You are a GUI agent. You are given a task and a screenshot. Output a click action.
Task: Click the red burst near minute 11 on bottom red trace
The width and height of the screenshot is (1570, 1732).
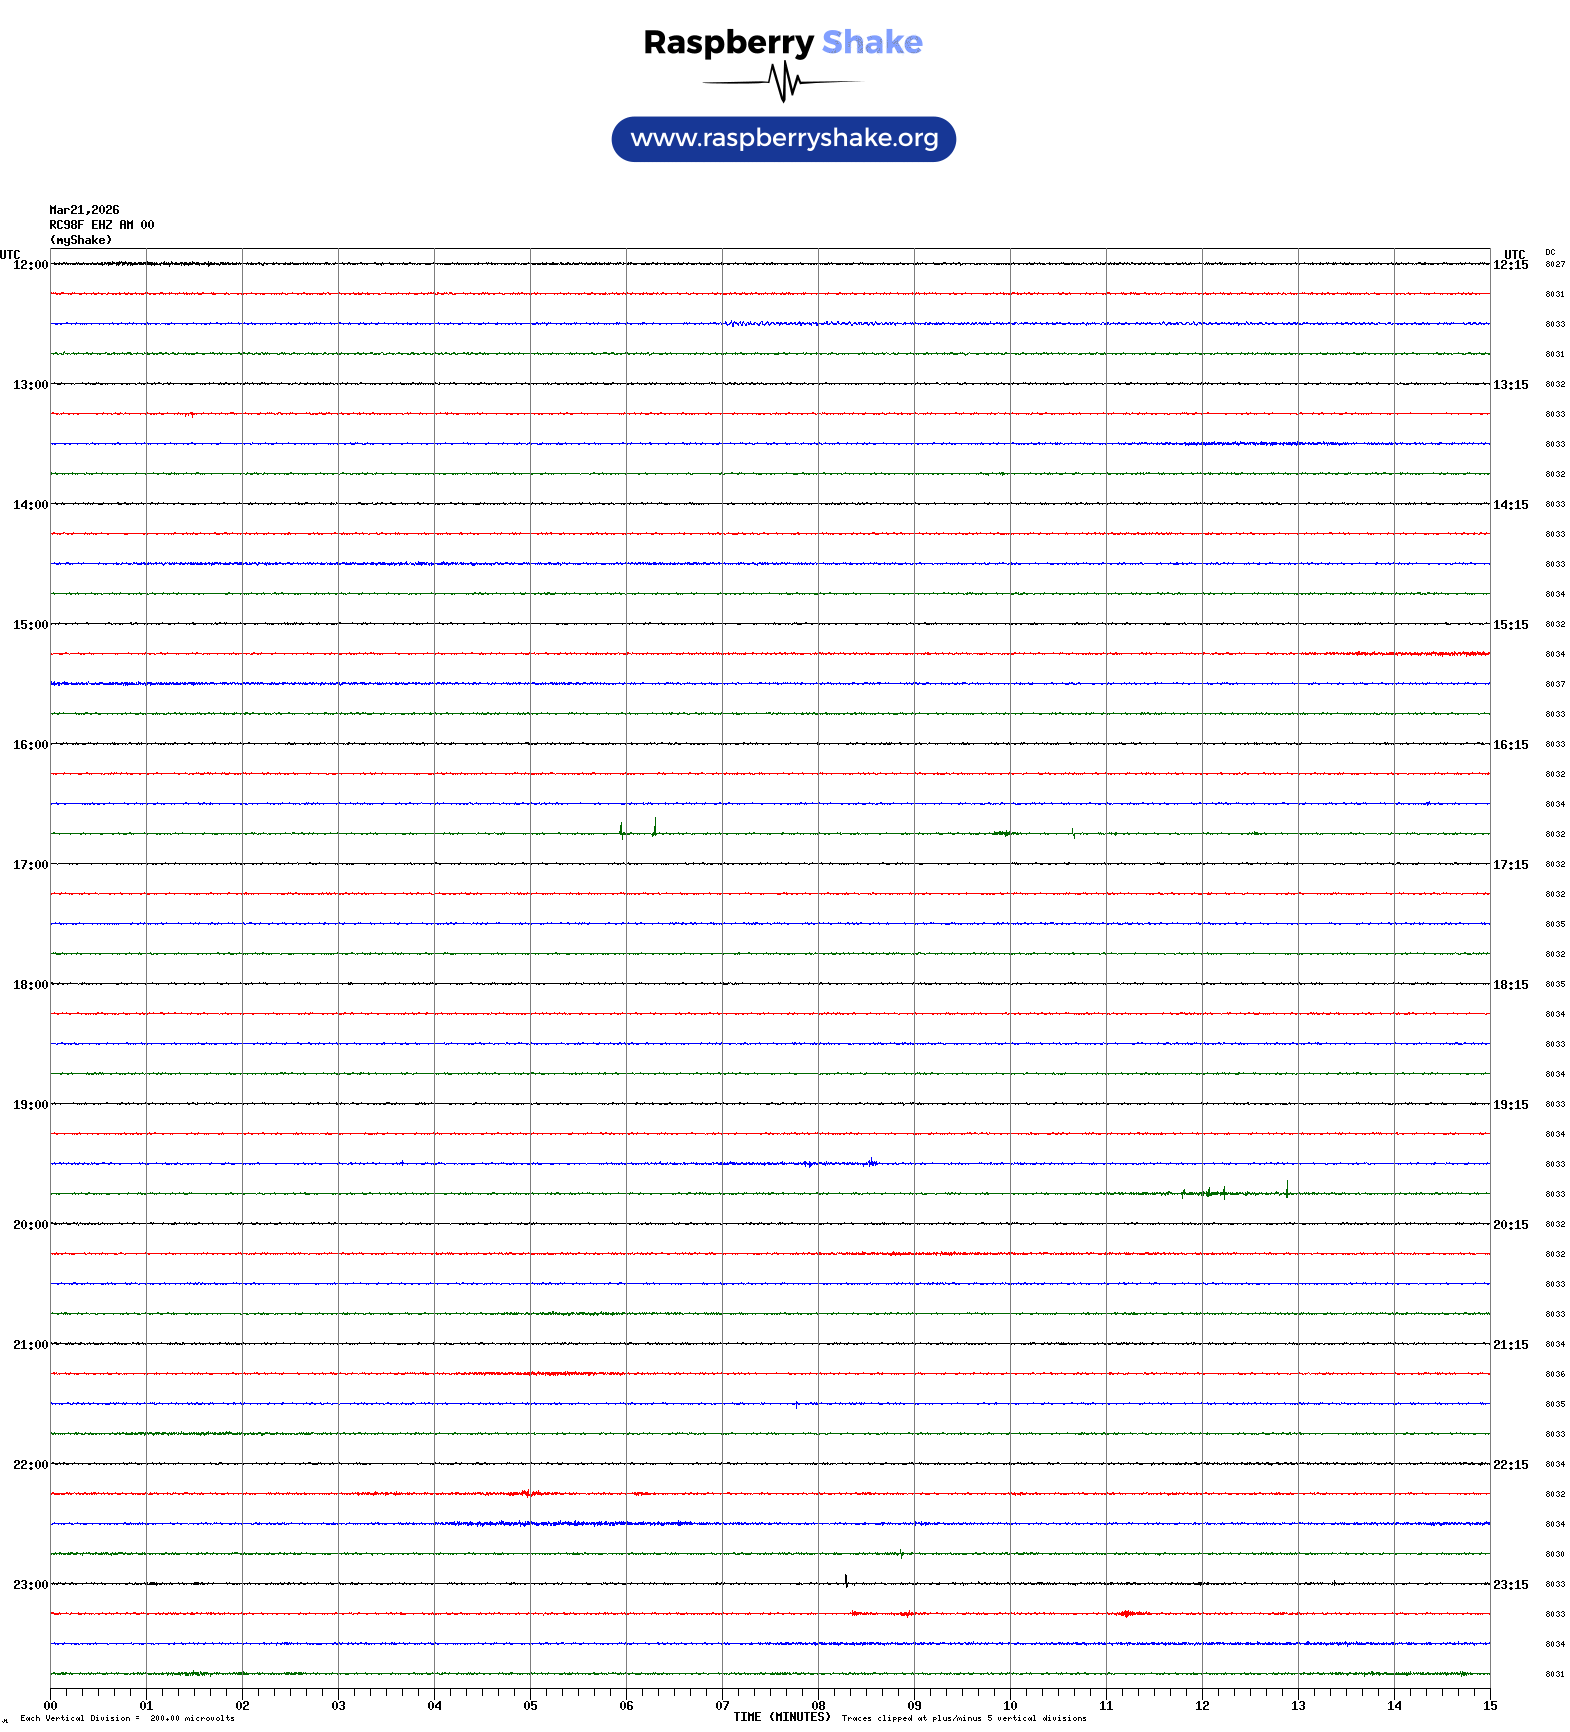1129,1613
